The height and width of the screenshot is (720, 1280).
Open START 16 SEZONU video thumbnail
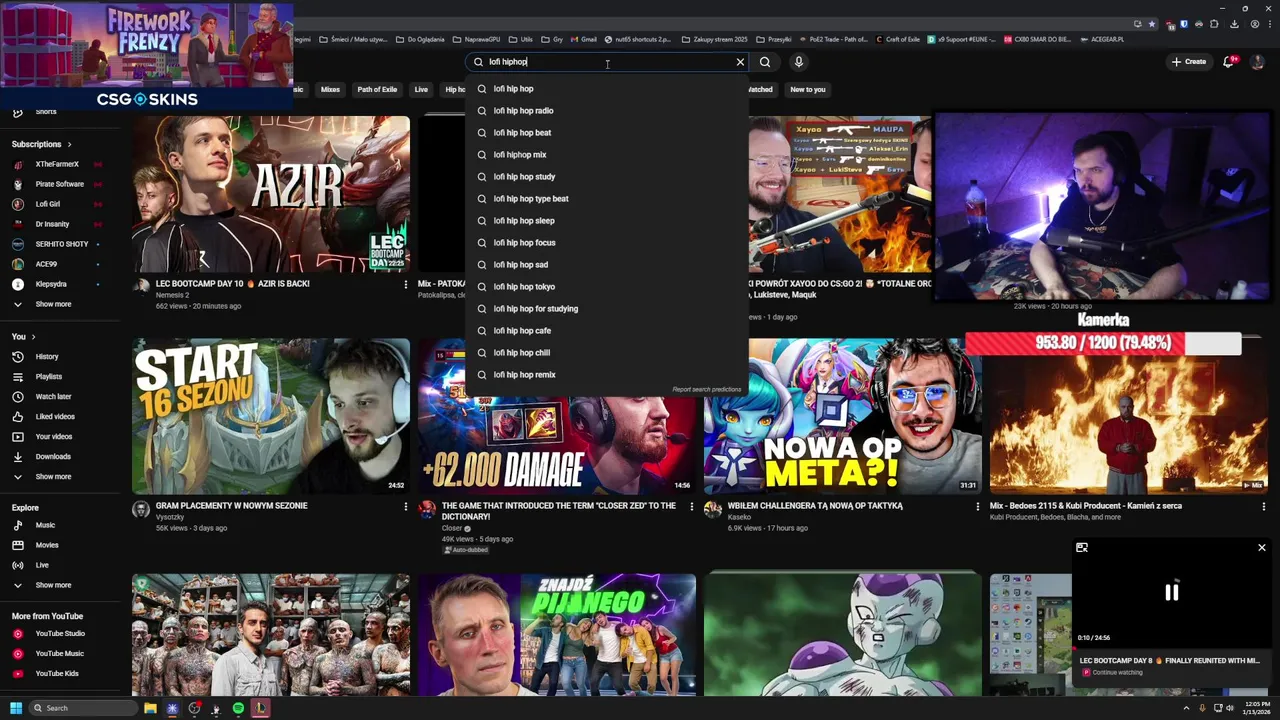(x=271, y=416)
